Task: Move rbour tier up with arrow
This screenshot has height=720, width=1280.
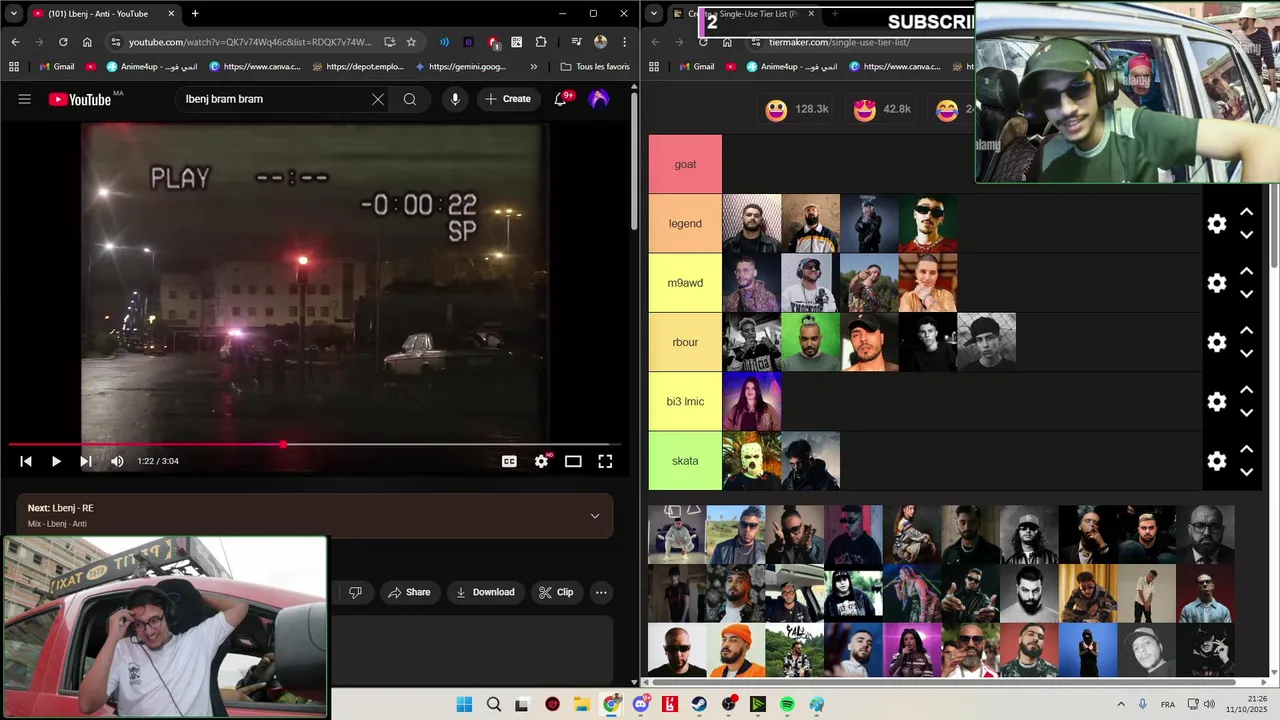Action: (1247, 330)
